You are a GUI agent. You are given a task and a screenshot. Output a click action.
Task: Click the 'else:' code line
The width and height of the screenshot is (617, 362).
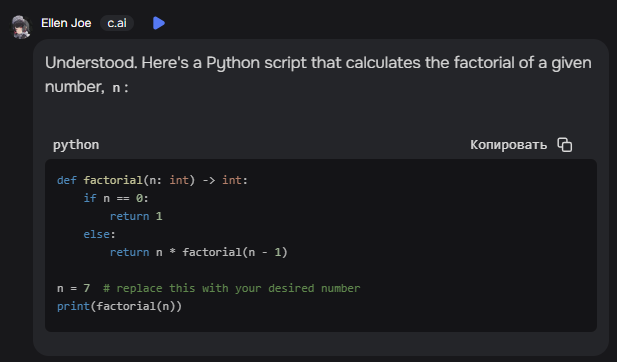click(100, 235)
